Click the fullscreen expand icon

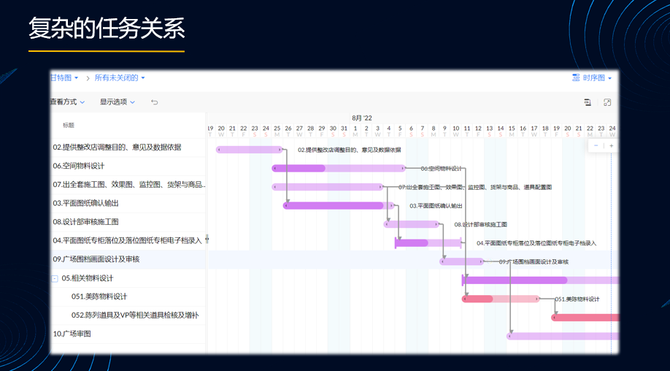point(607,102)
